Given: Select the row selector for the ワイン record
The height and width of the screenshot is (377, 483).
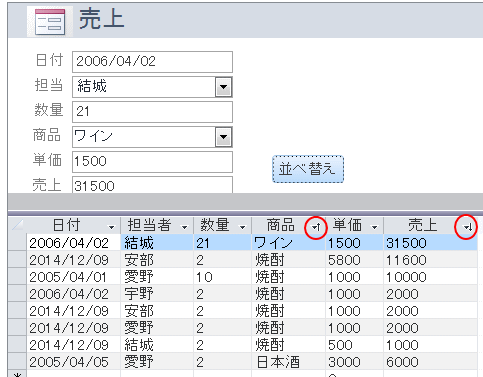Looking at the screenshot, I should tap(17, 242).
